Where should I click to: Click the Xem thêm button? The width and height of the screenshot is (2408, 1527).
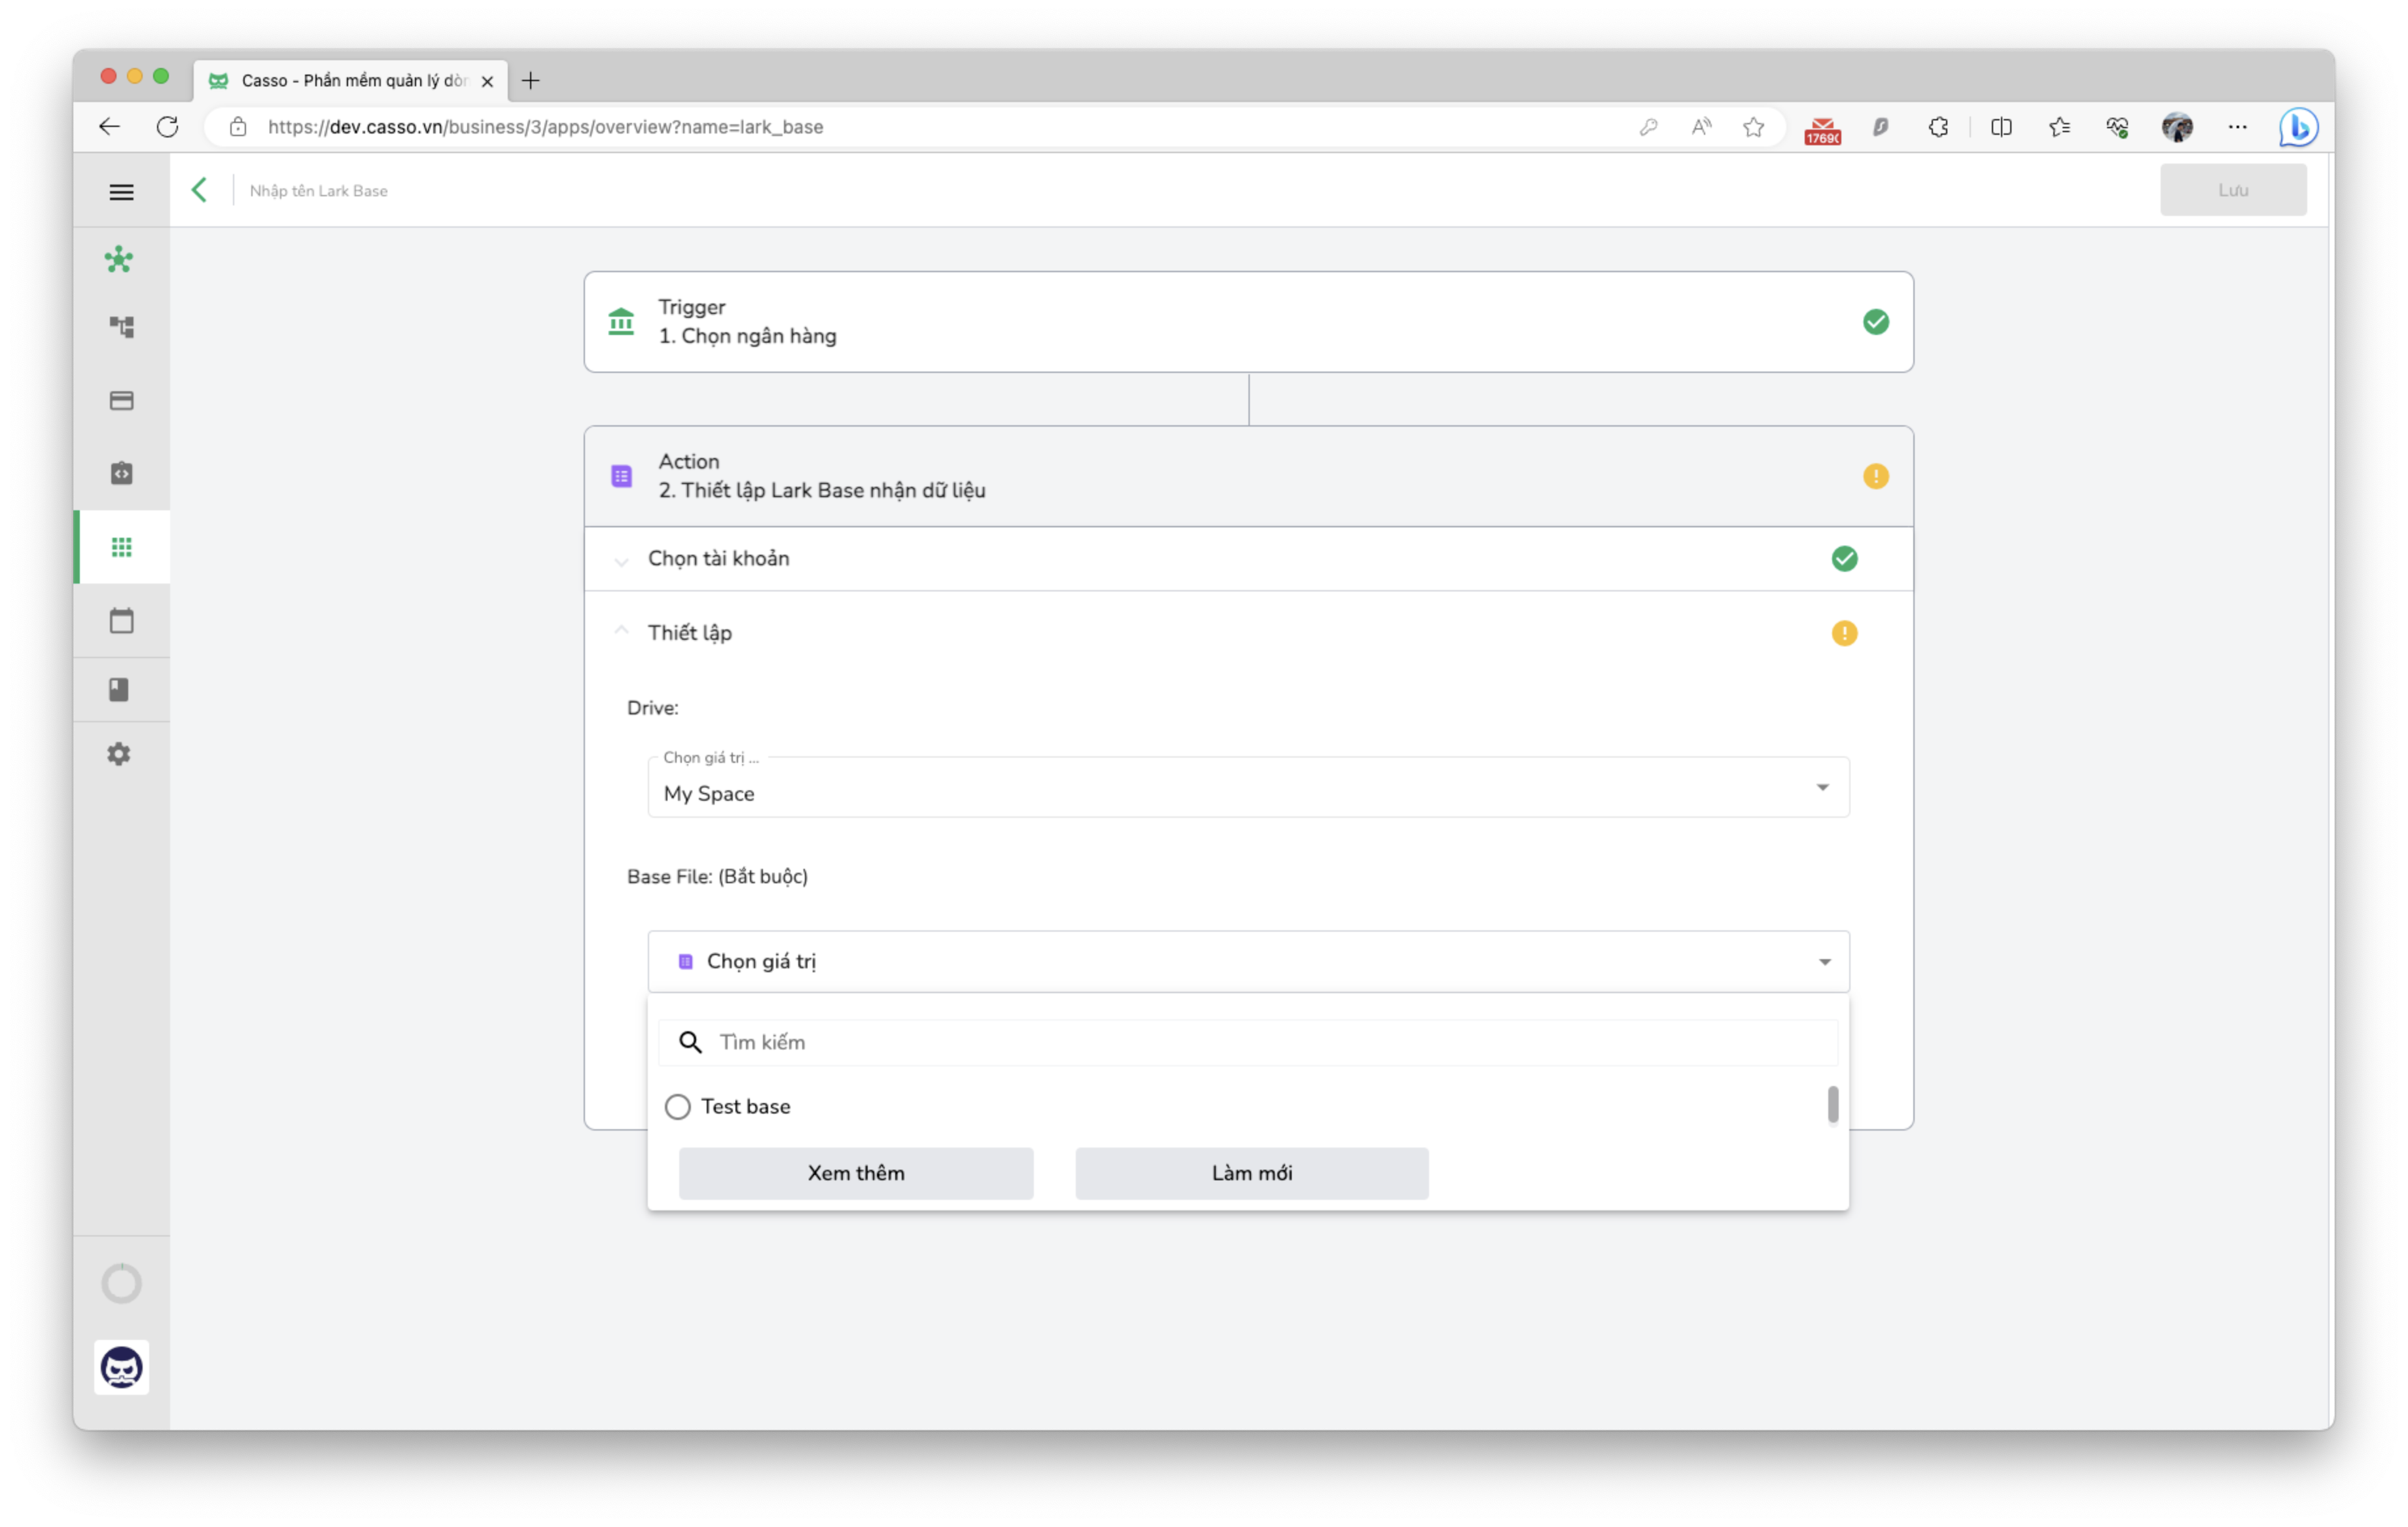[855, 1173]
